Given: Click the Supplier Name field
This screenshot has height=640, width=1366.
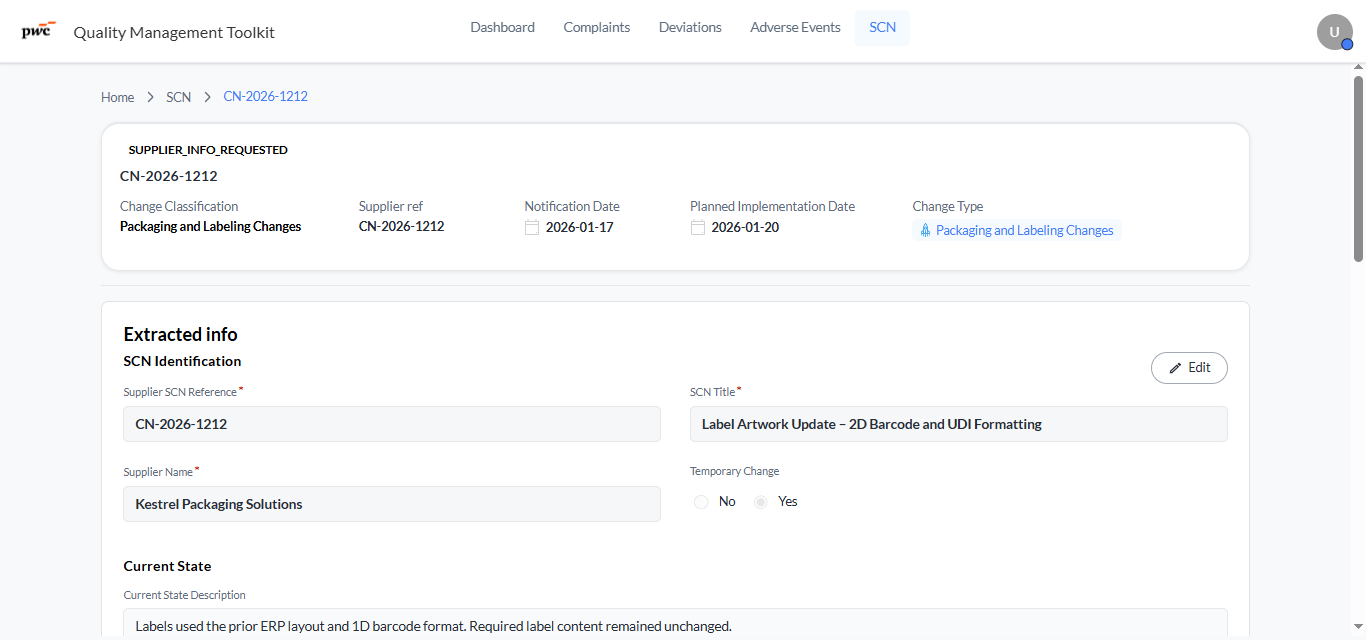Looking at the screenshot, I should [x=392, y=504].
